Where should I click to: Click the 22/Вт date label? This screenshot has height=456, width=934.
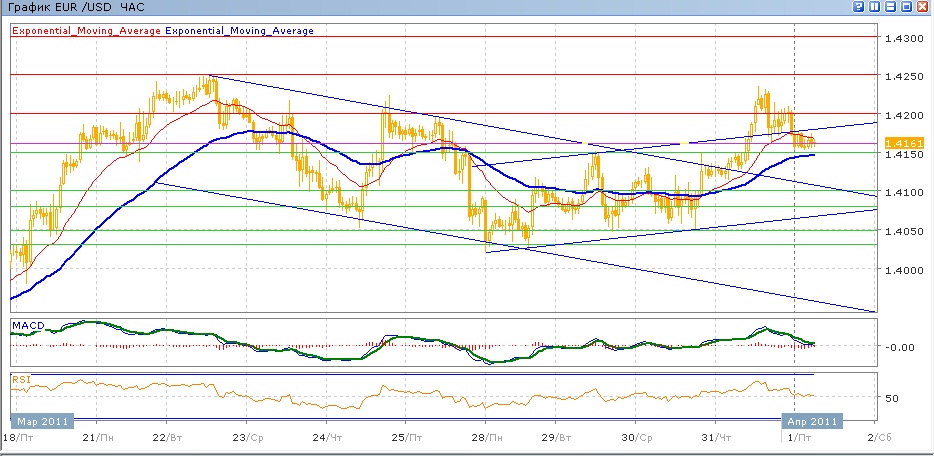coord(167,438)
